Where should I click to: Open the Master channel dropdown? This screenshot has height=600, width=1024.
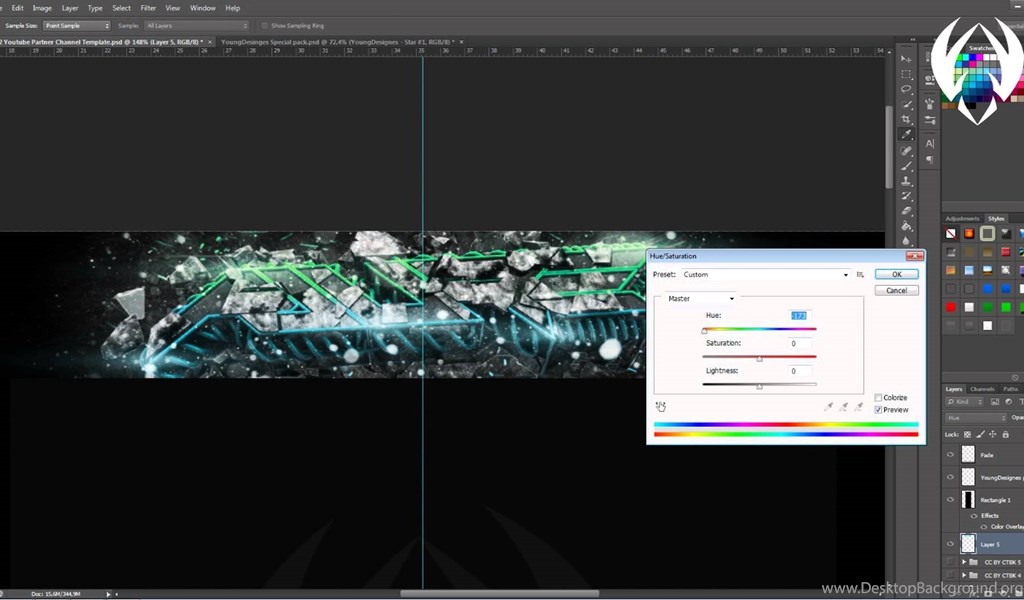coord(700,298)
